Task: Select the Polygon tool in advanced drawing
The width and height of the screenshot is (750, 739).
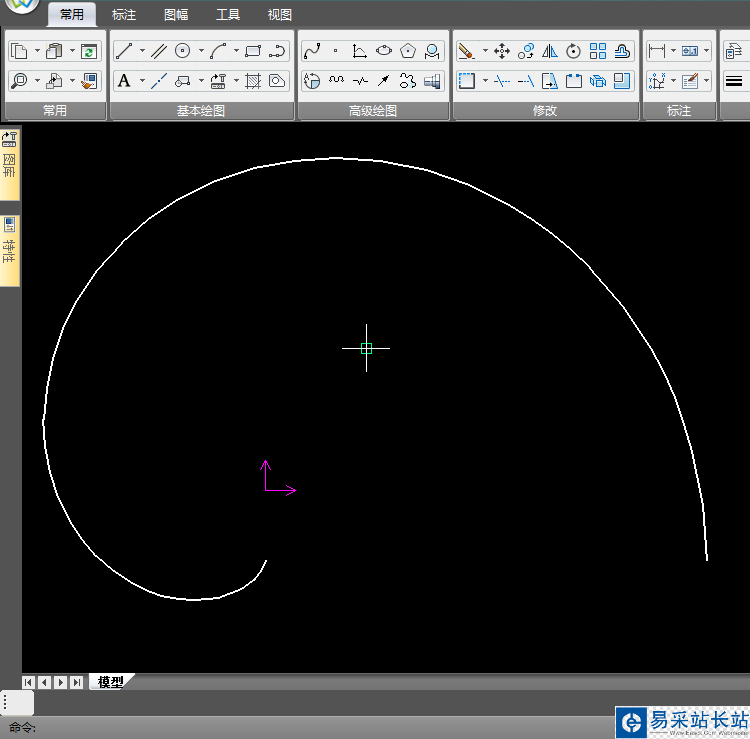Action: (408, 51)
